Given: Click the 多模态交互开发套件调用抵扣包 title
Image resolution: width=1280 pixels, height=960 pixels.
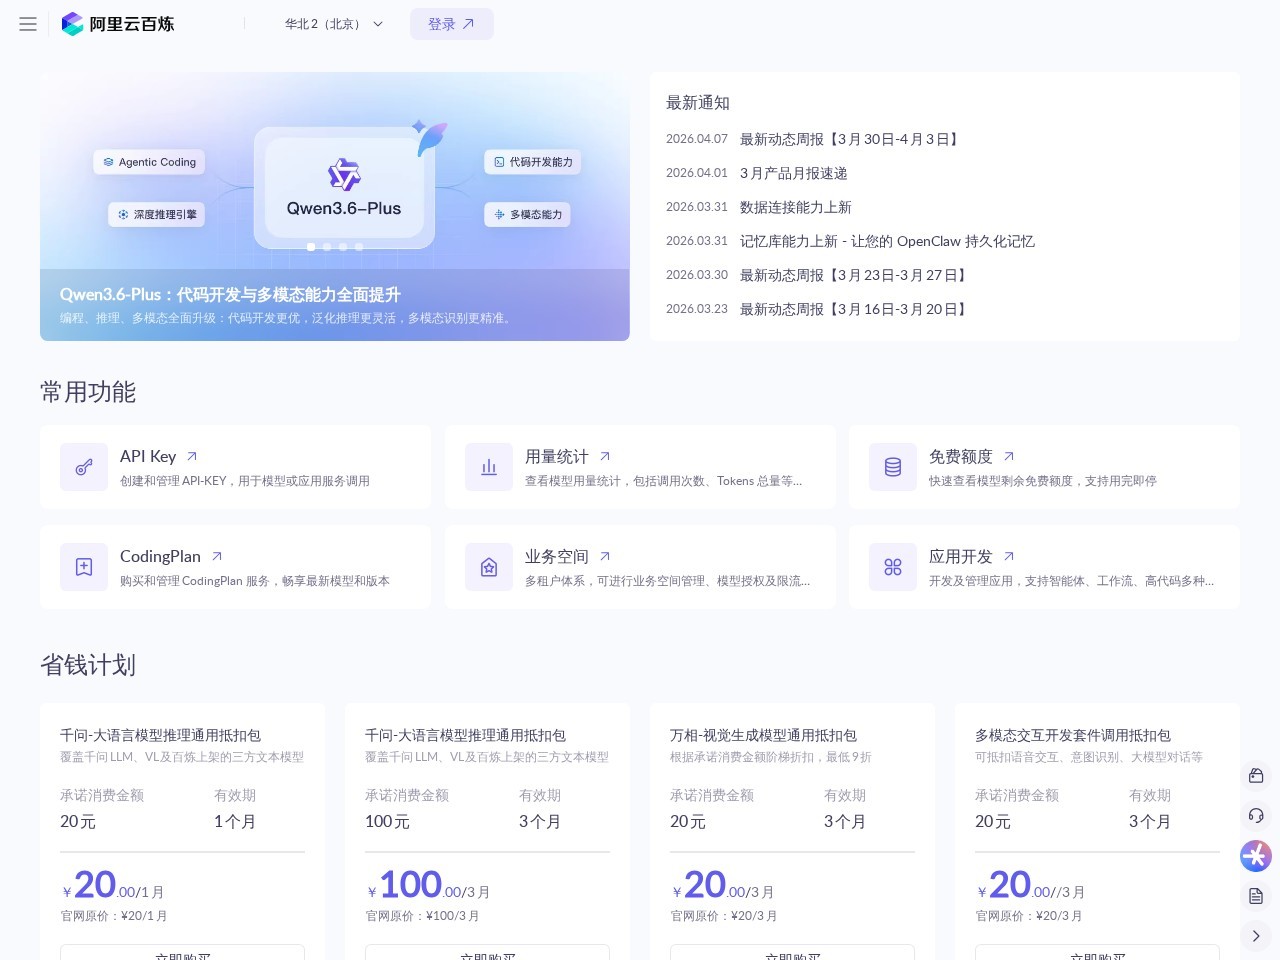Looking at the screenshot, I should click(1073, 735).
